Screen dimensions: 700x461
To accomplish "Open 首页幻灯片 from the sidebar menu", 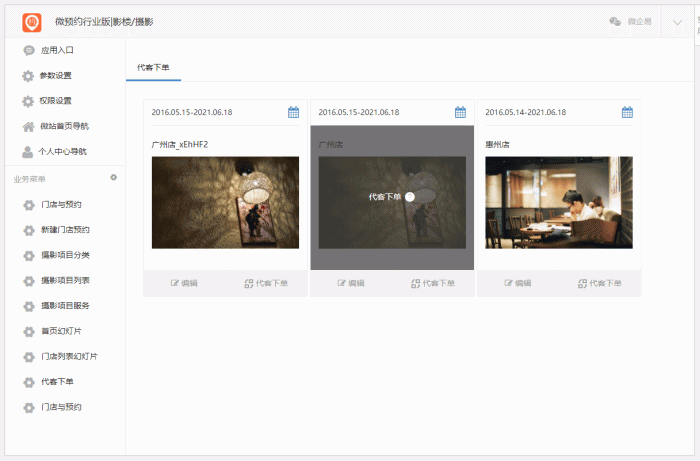I will click(x=62, y=331).
